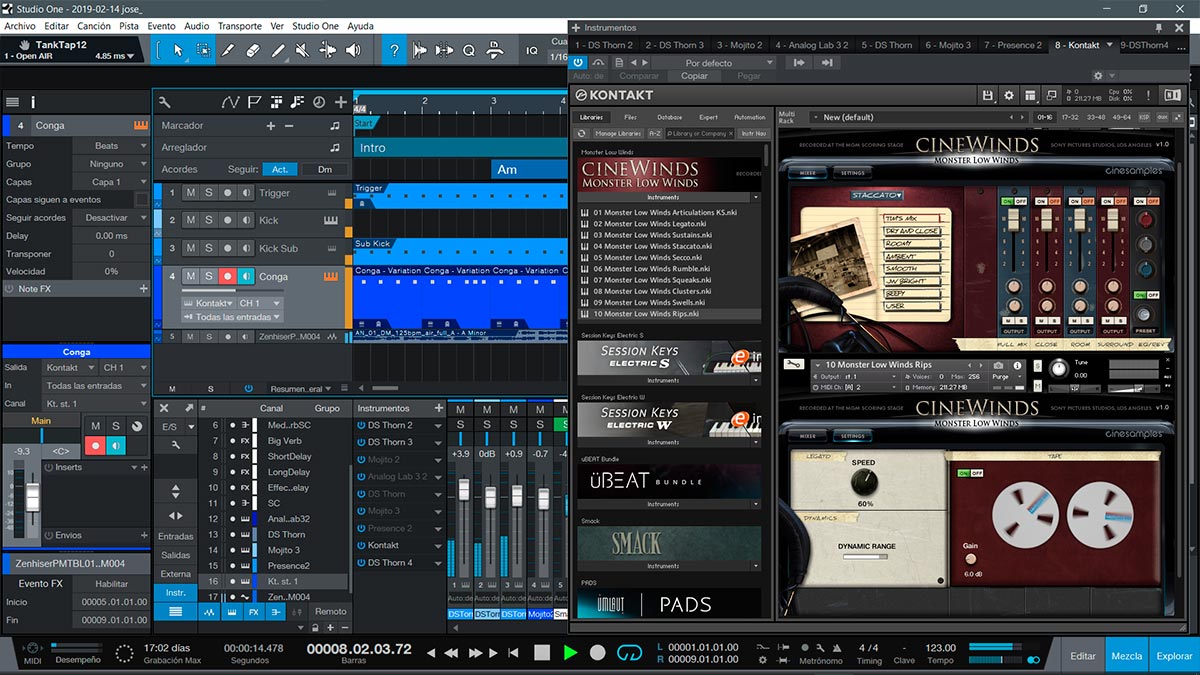Open Grupo Ninguno dropdown
1200x675 pixels.
(110, 164)
